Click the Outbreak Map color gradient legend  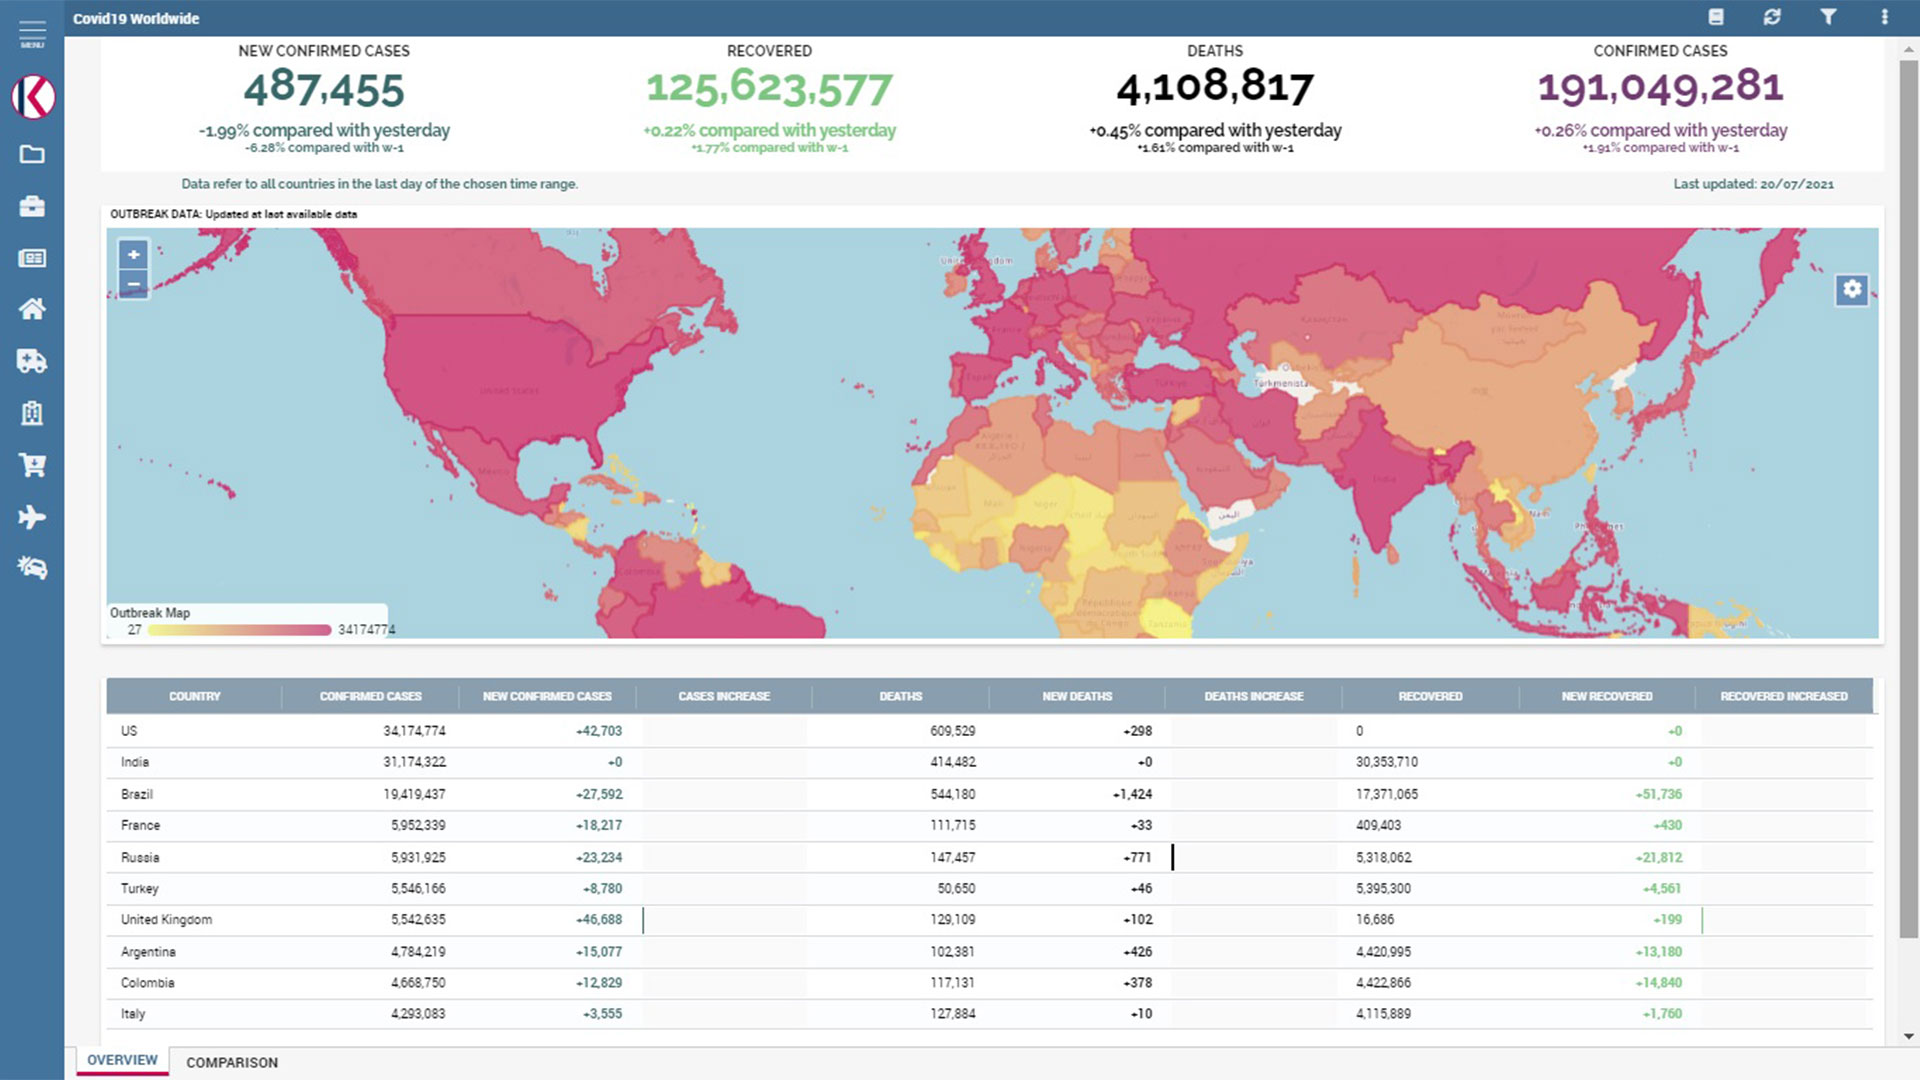tap(239, 630)
